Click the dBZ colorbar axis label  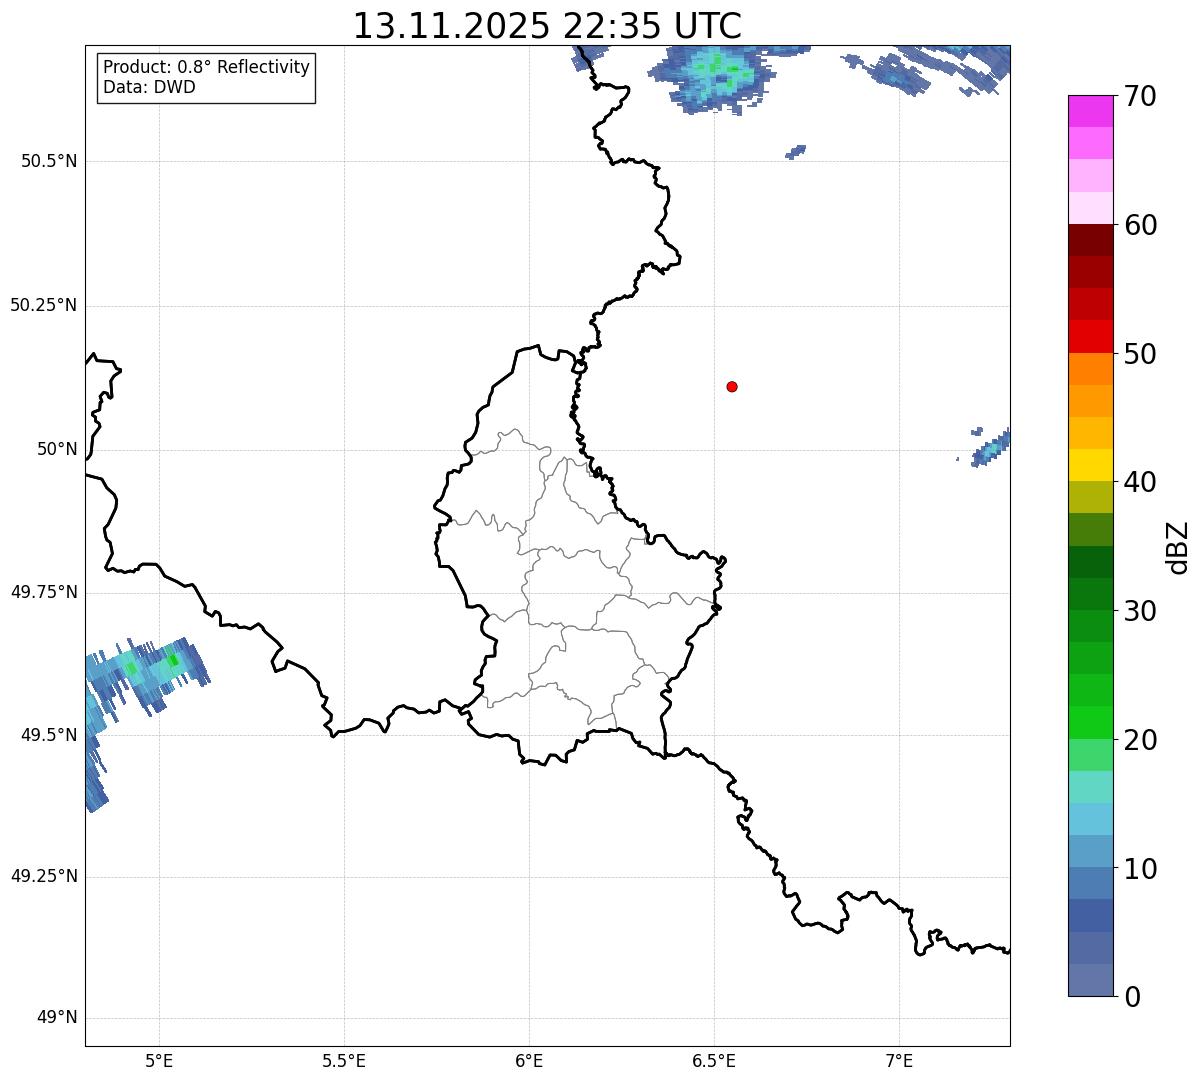coord(1178,546)
